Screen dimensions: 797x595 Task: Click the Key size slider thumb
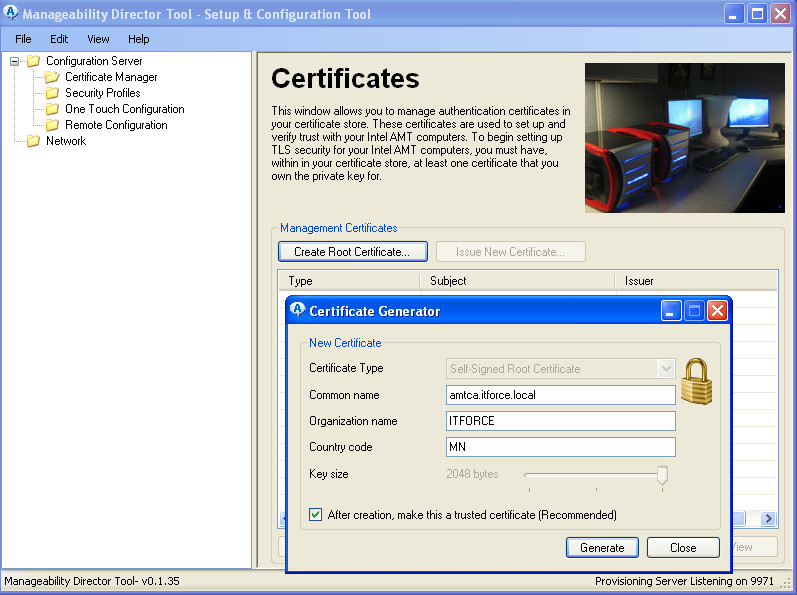click(x=662, y=476)
